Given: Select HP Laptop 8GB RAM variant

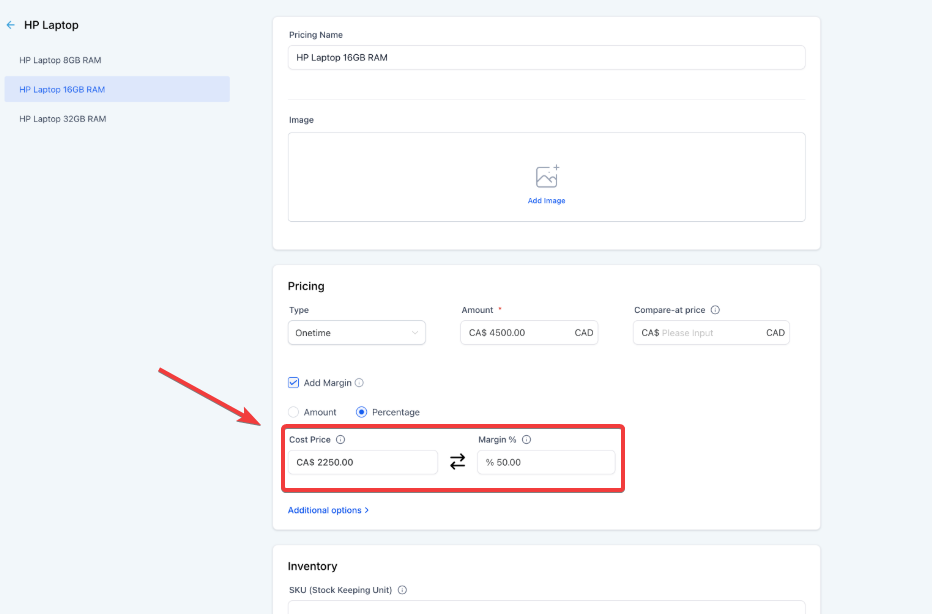Looking at the screenshot, I should tap(60, 60).
